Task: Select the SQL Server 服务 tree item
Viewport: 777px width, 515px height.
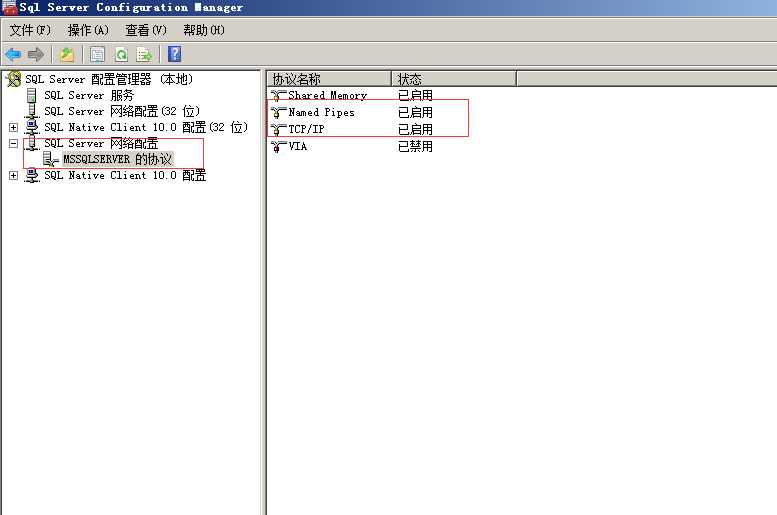Action: (89, 95)
